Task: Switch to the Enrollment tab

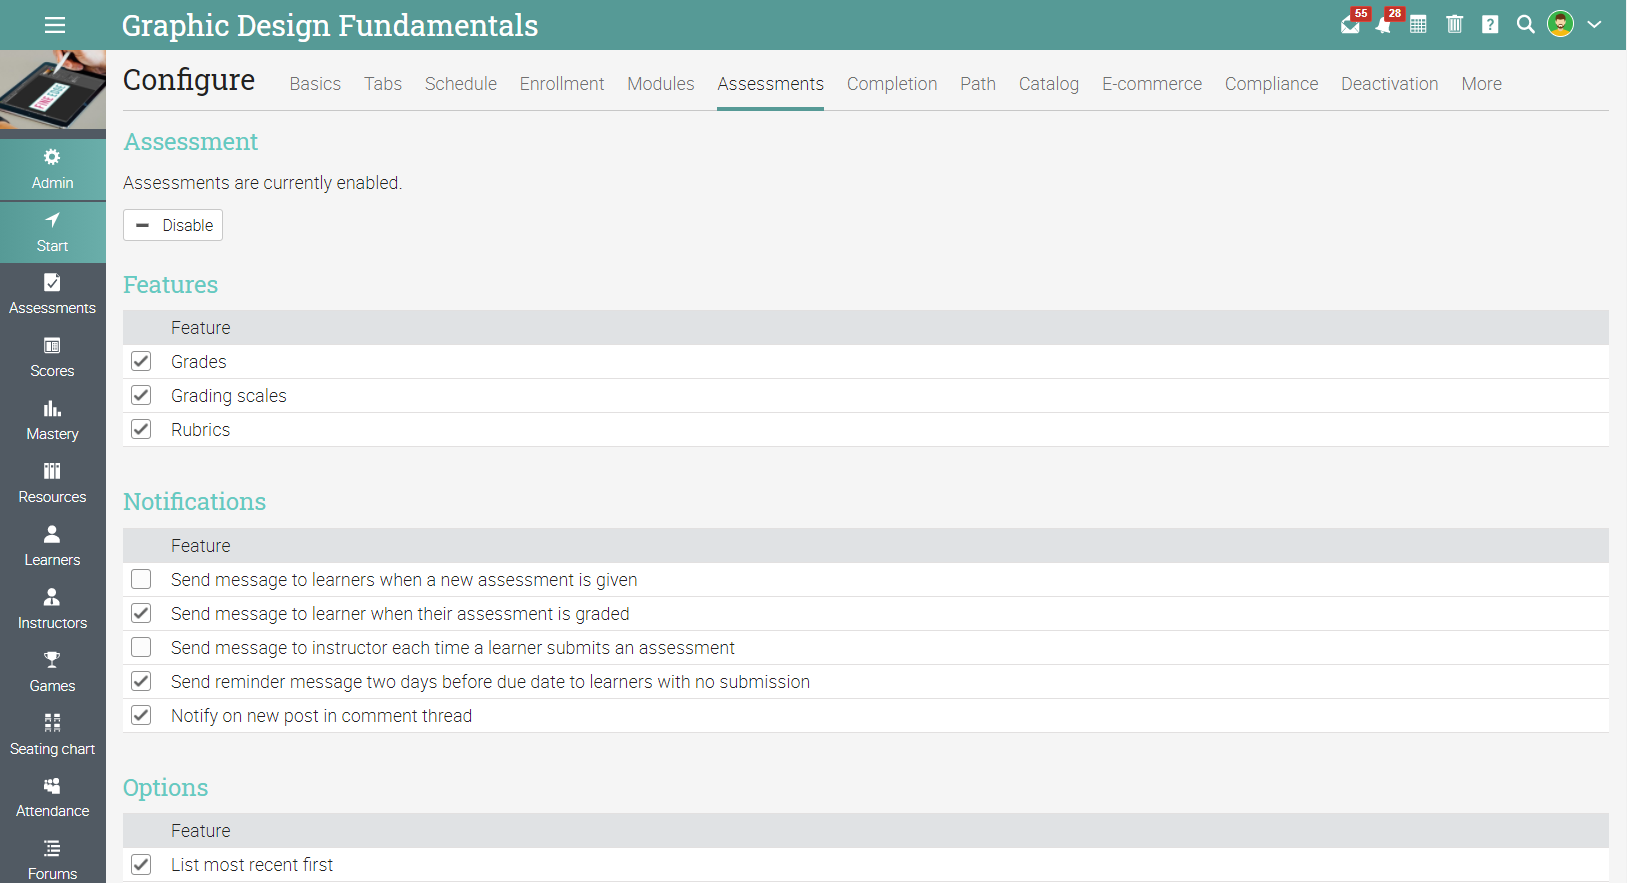Action: [x=562, y=84]
